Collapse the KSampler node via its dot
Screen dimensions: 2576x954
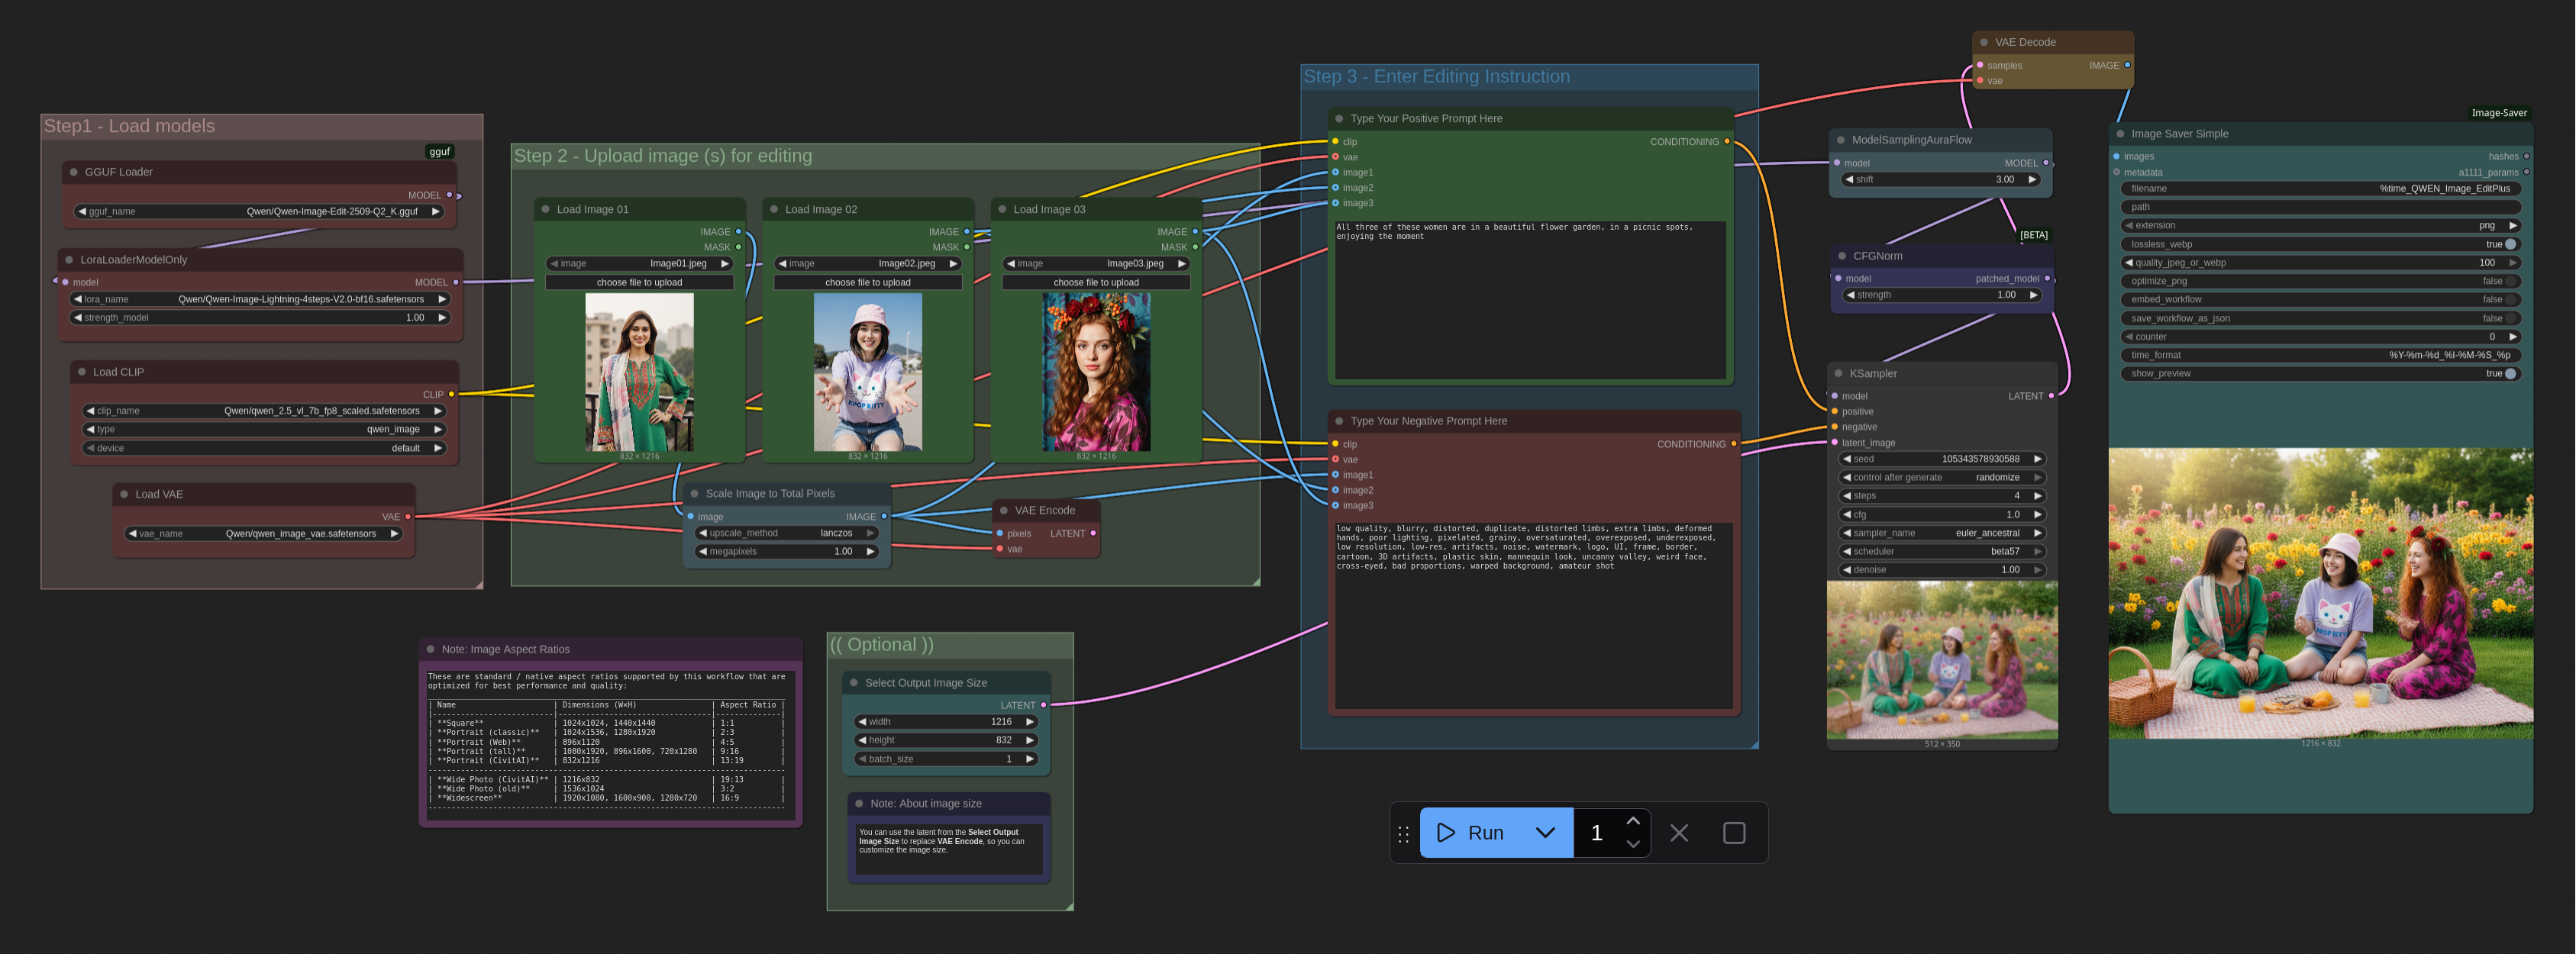coord(1838,373)
